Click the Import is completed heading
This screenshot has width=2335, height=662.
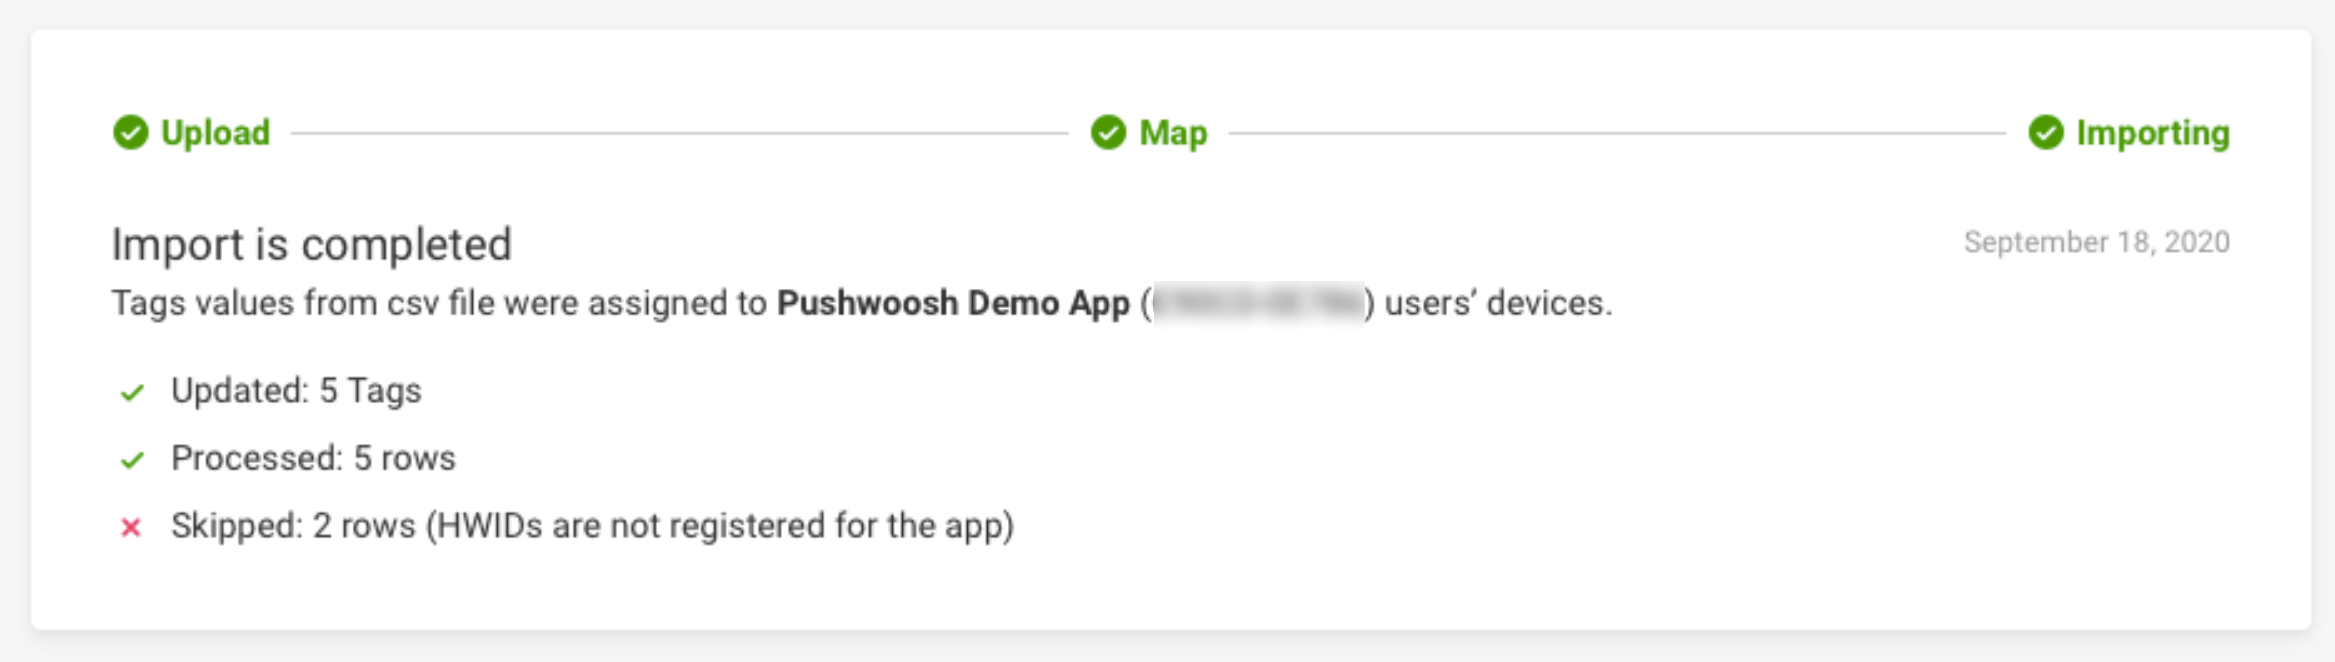pyautogui.click(x=311, y=244)
